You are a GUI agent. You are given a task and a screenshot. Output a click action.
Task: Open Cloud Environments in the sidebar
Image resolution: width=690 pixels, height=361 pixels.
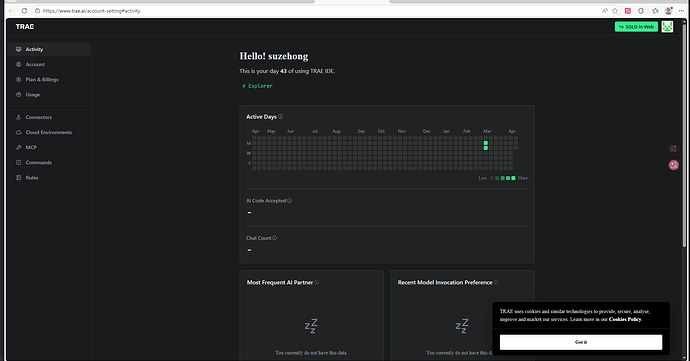(49, 132)
